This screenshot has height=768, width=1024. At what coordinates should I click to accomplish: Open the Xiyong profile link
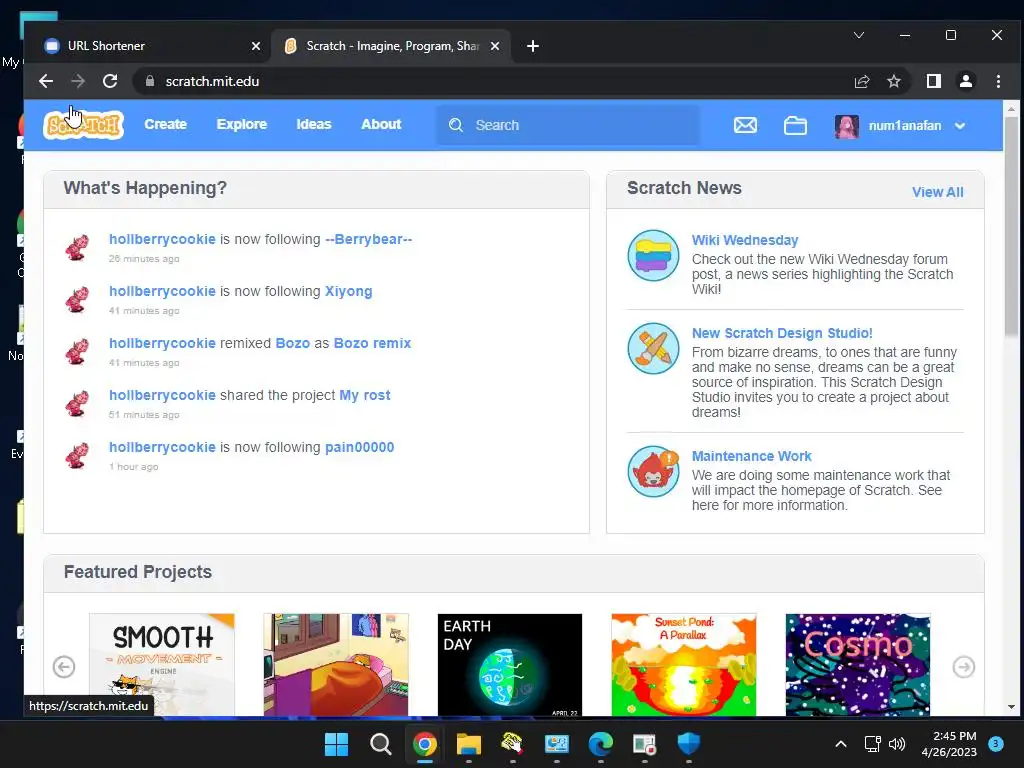pos(348,291)
